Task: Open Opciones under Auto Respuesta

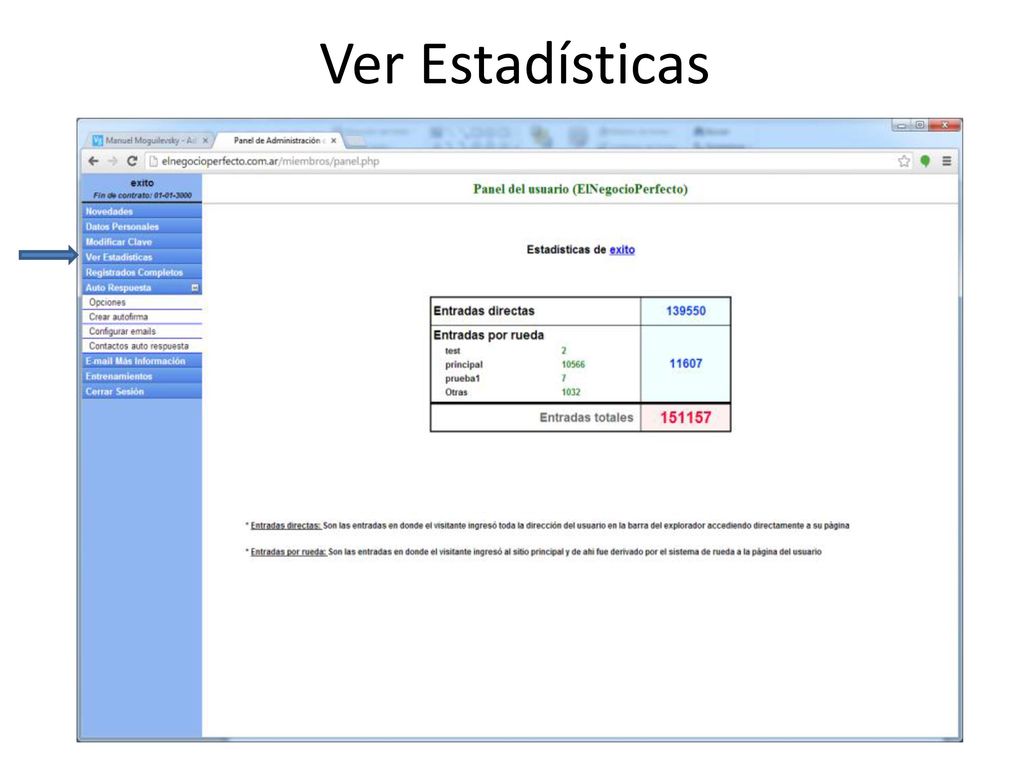Action: pyautogui.click(x=142, y=302)
